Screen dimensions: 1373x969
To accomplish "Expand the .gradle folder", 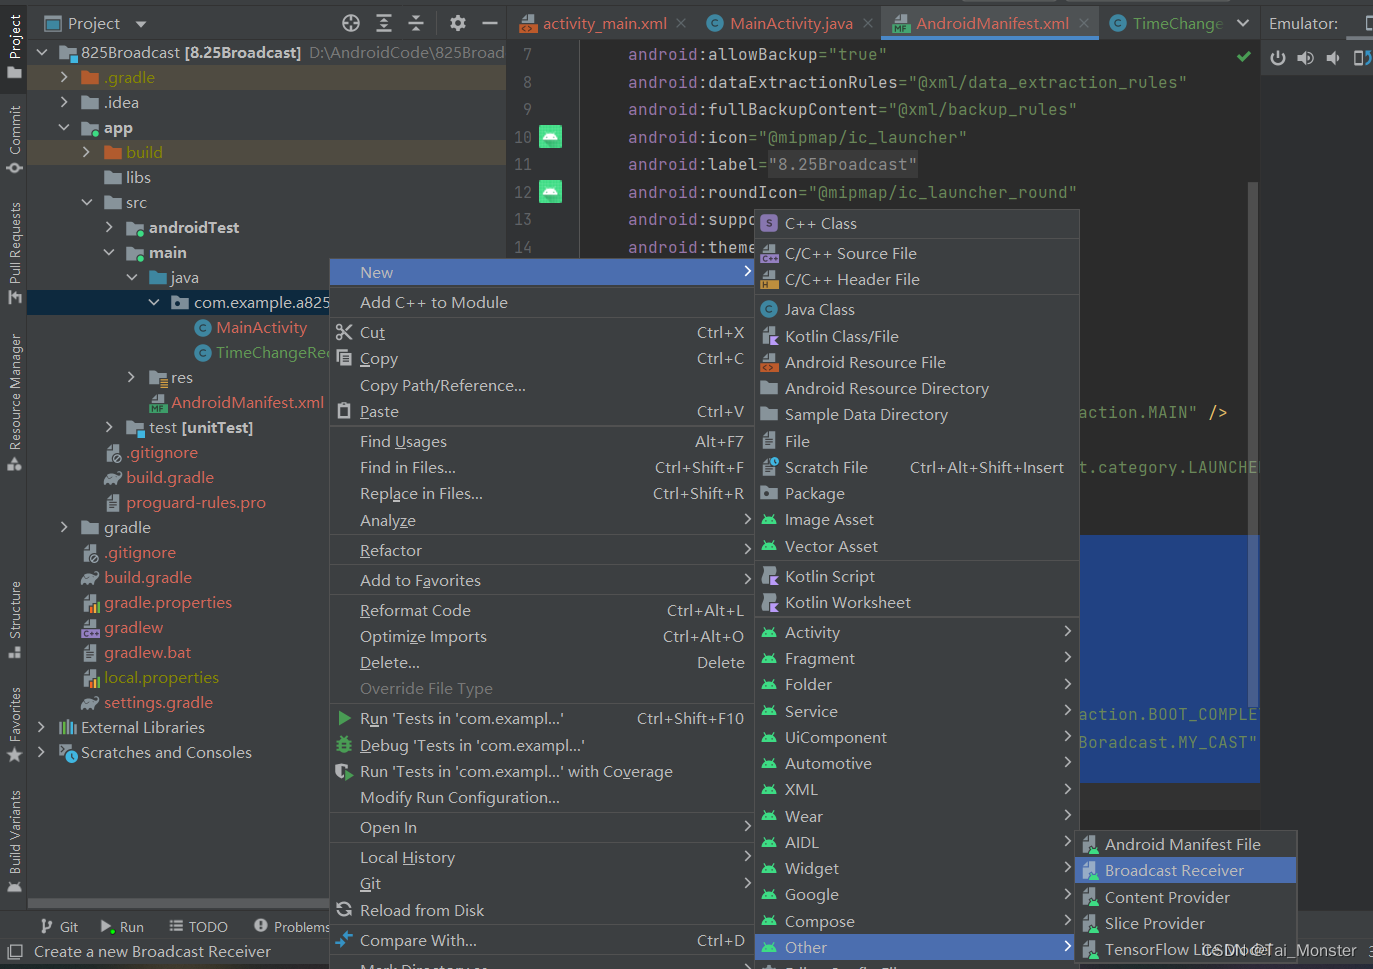I will tap(64, 77).
